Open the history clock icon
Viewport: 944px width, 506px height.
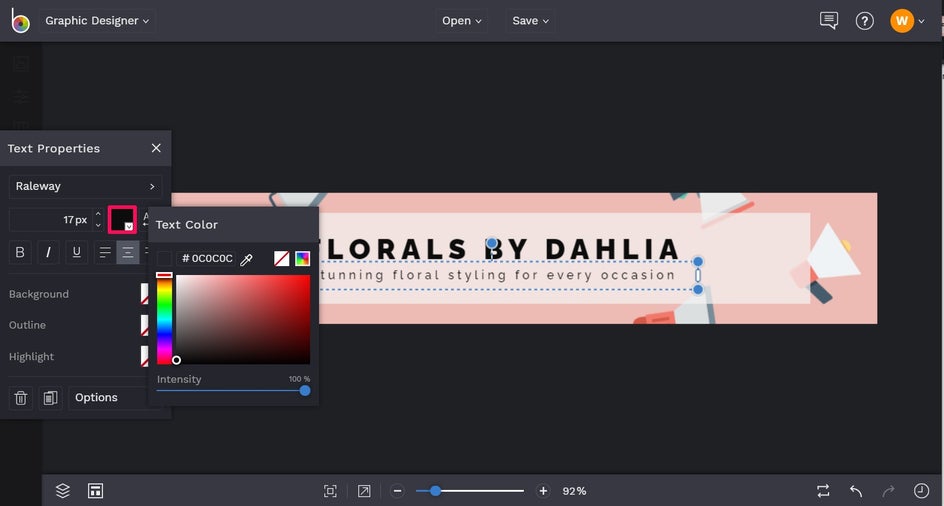[x=921, y=490]
